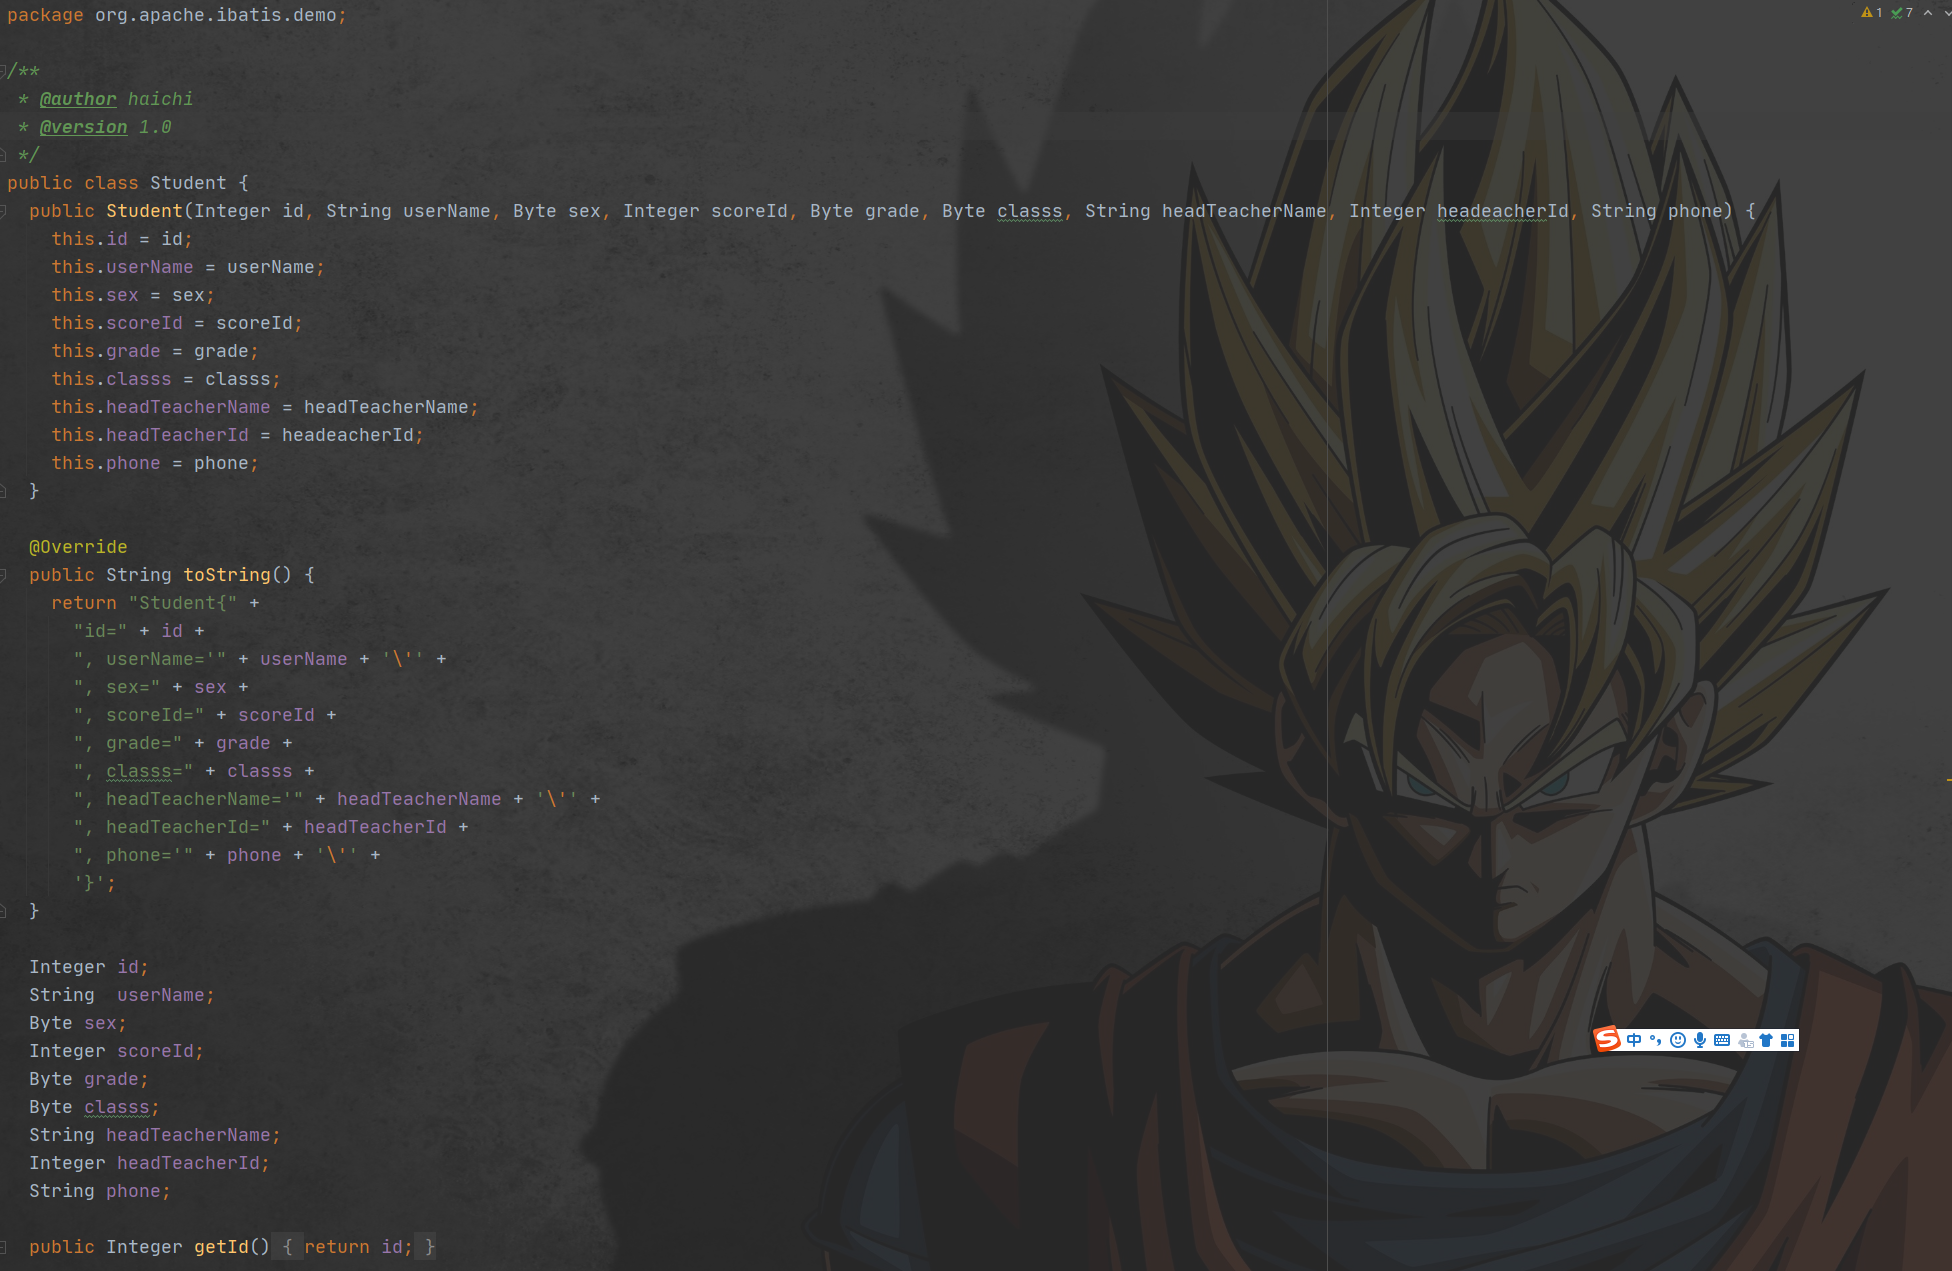
Task: Start voice input with the microphone icon
Action: click(x=1700, y=1040)
